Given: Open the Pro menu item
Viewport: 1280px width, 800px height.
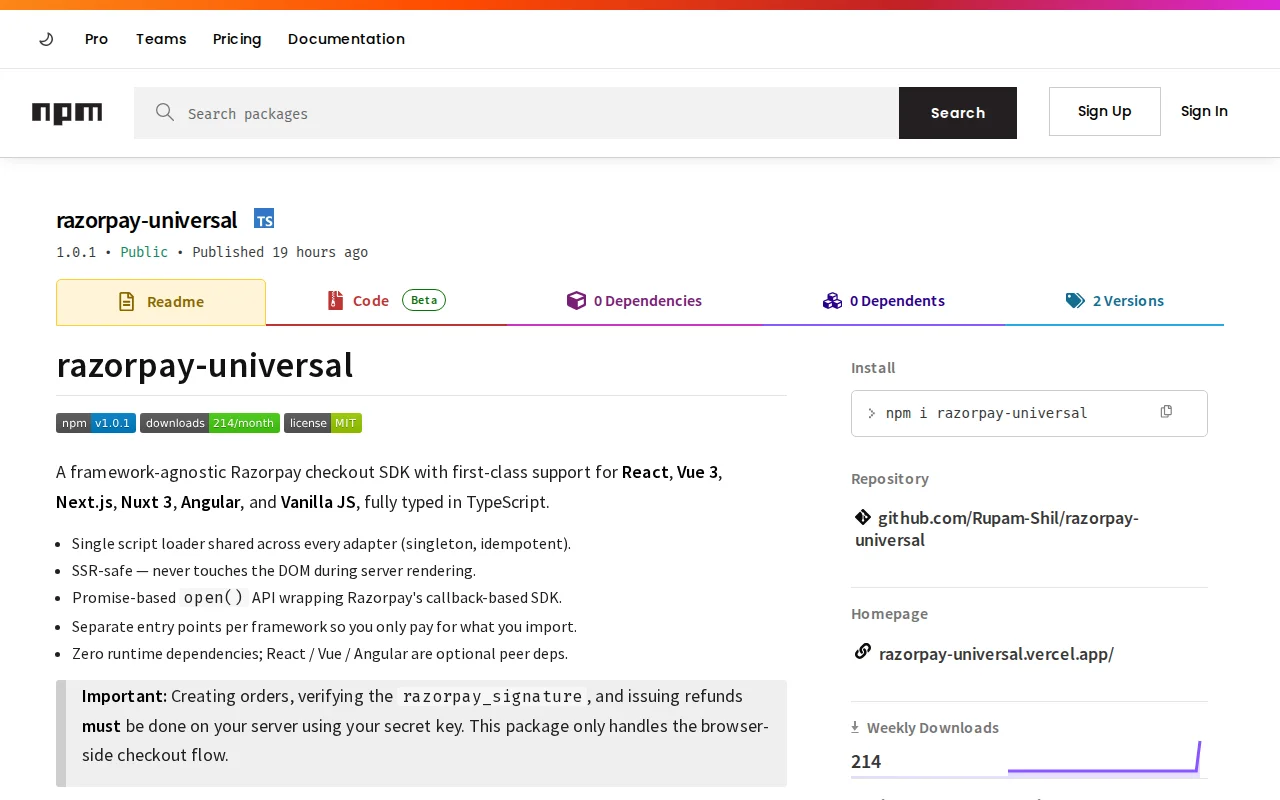Looking at the screenshot, I should pyautogui.click(x=96, y=39).
